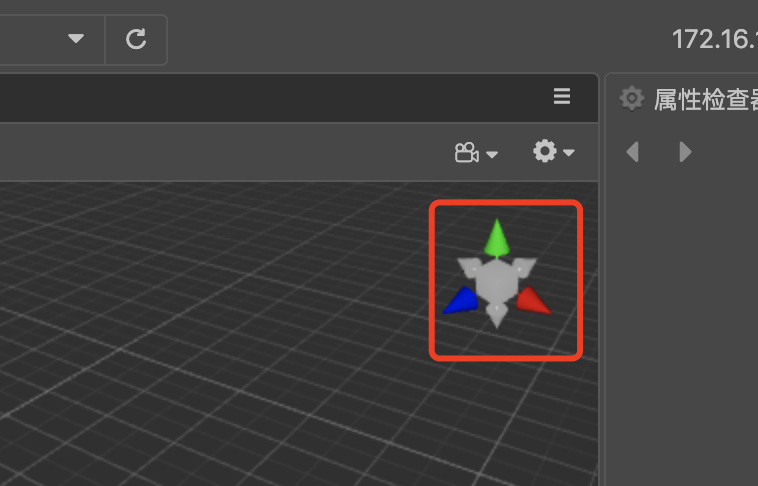Image resolution: width=758 pixels, height=486 pixels.
Task: Click the refresh button in top toolbar
Action: [136, 40]
